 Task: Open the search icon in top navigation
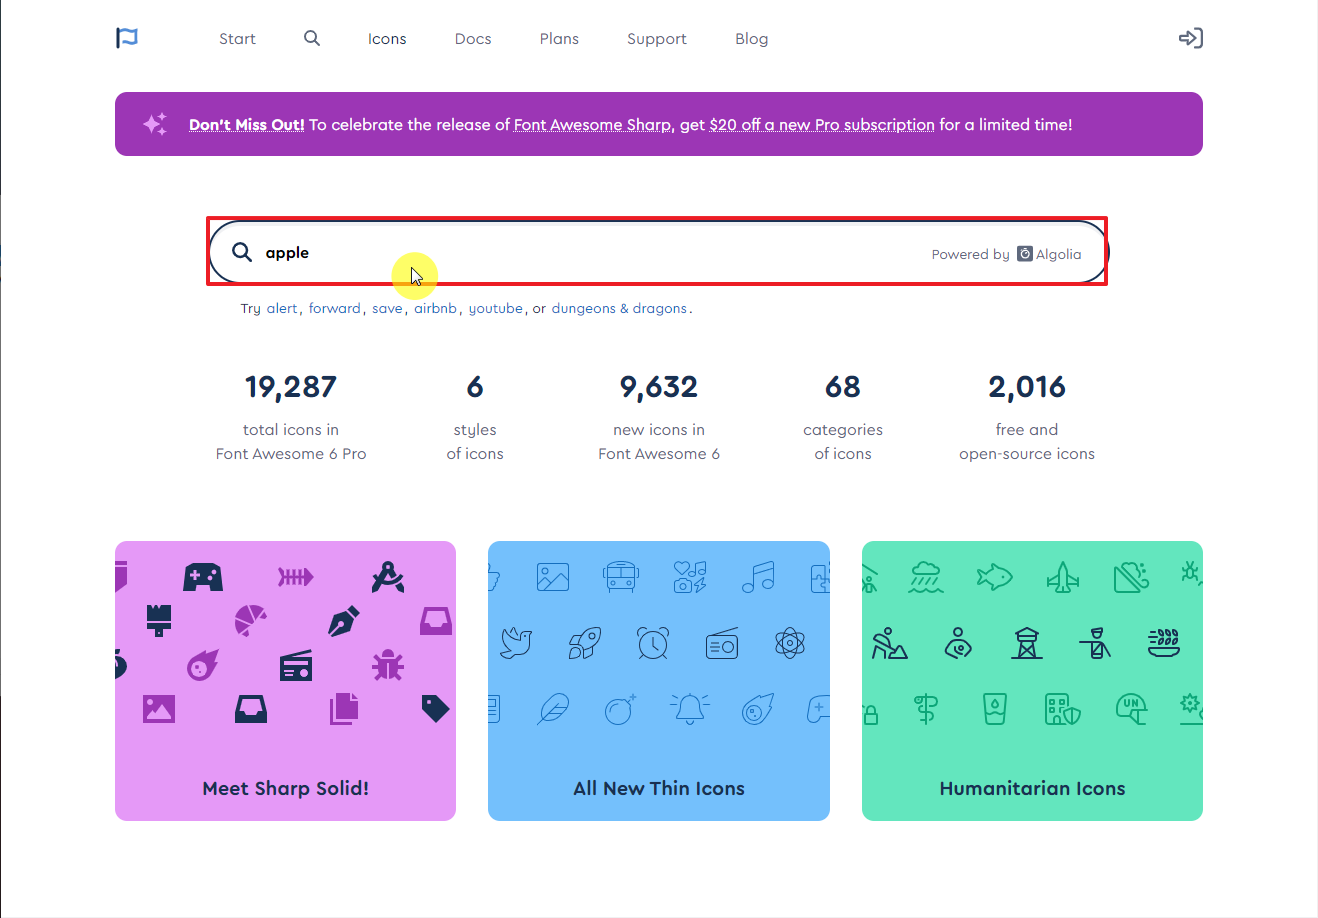[x=312, y=38]
